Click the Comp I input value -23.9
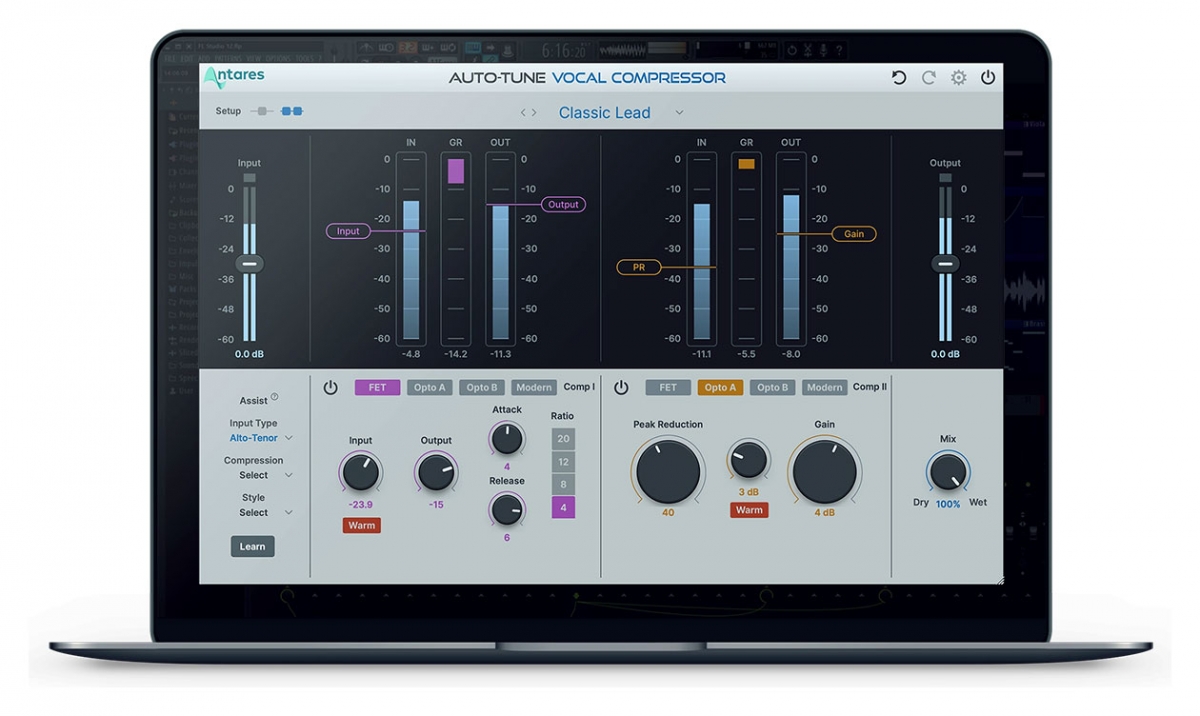The height and width of the screenshot is (716, 1200). [361, 505]
